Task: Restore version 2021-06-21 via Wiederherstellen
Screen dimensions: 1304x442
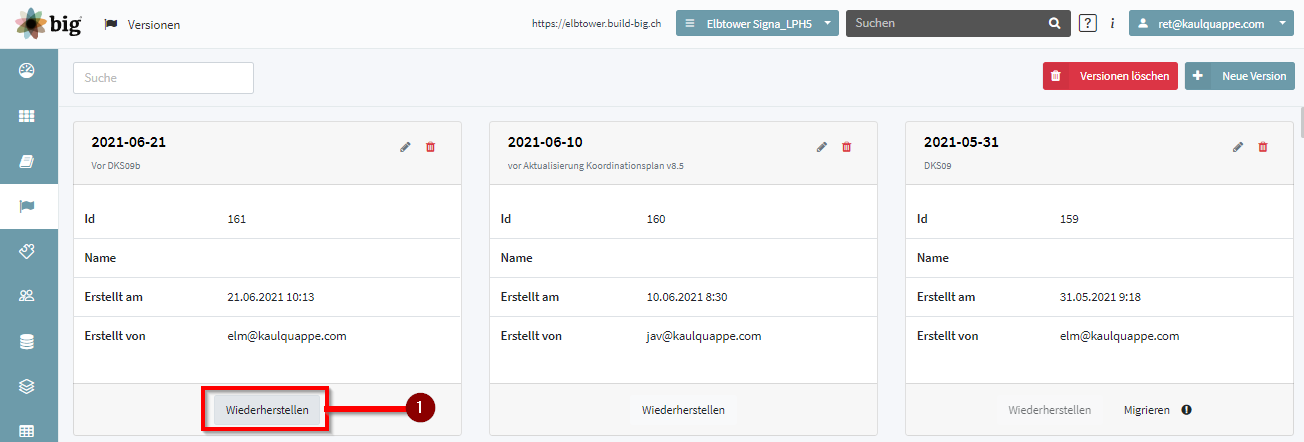Action: [x=267, y=410]
